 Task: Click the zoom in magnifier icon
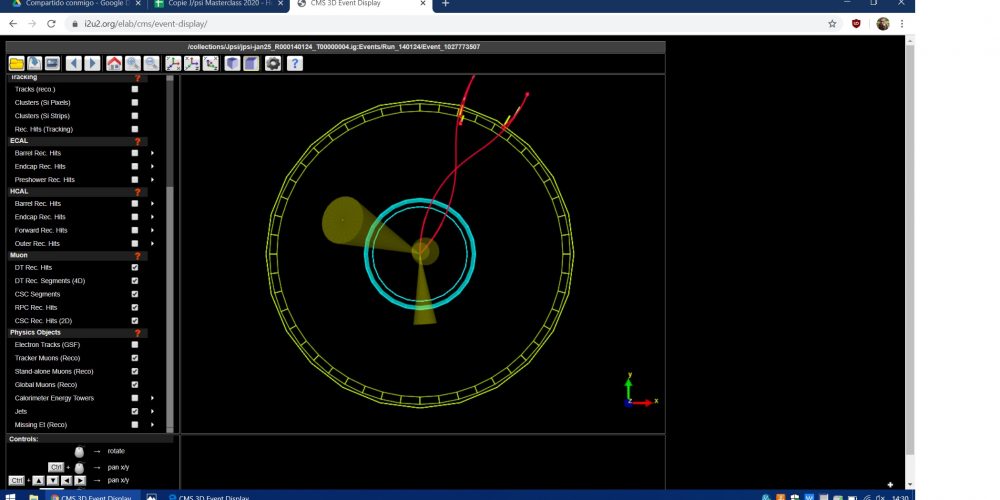(132, 63)
